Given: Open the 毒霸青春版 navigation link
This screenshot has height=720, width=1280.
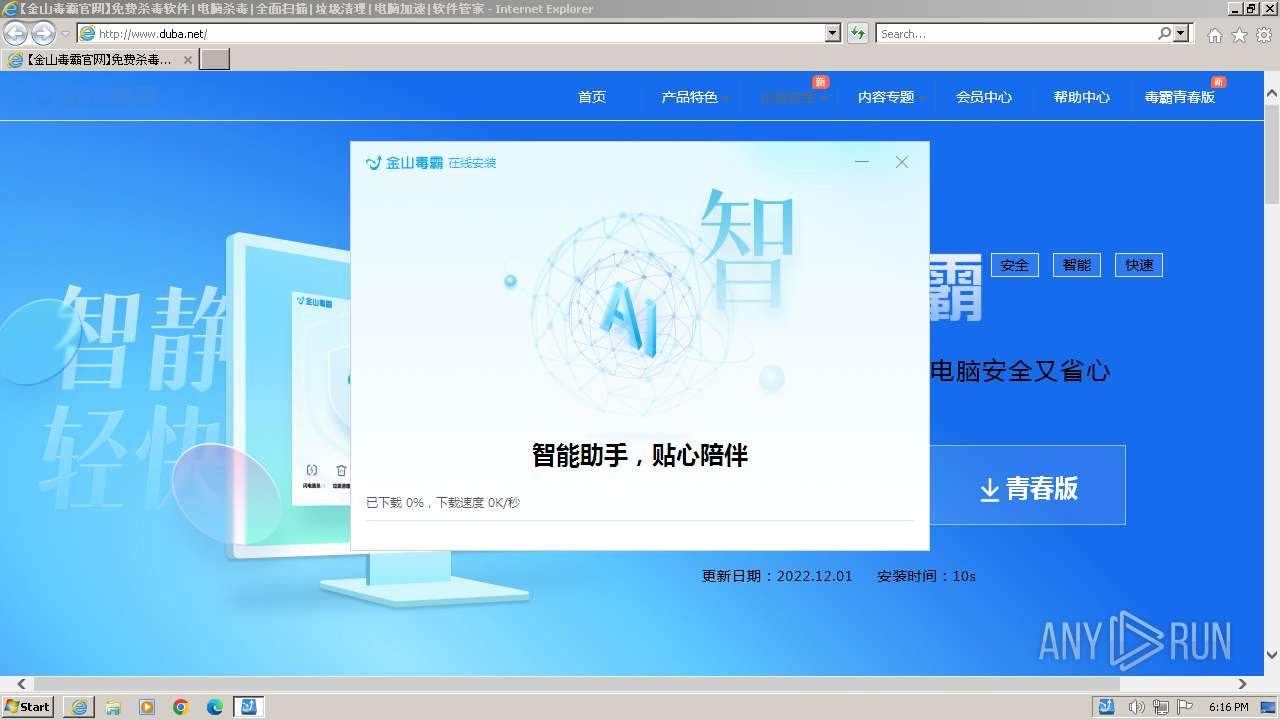Looking at the screenshot, I should coord(1180,97).
